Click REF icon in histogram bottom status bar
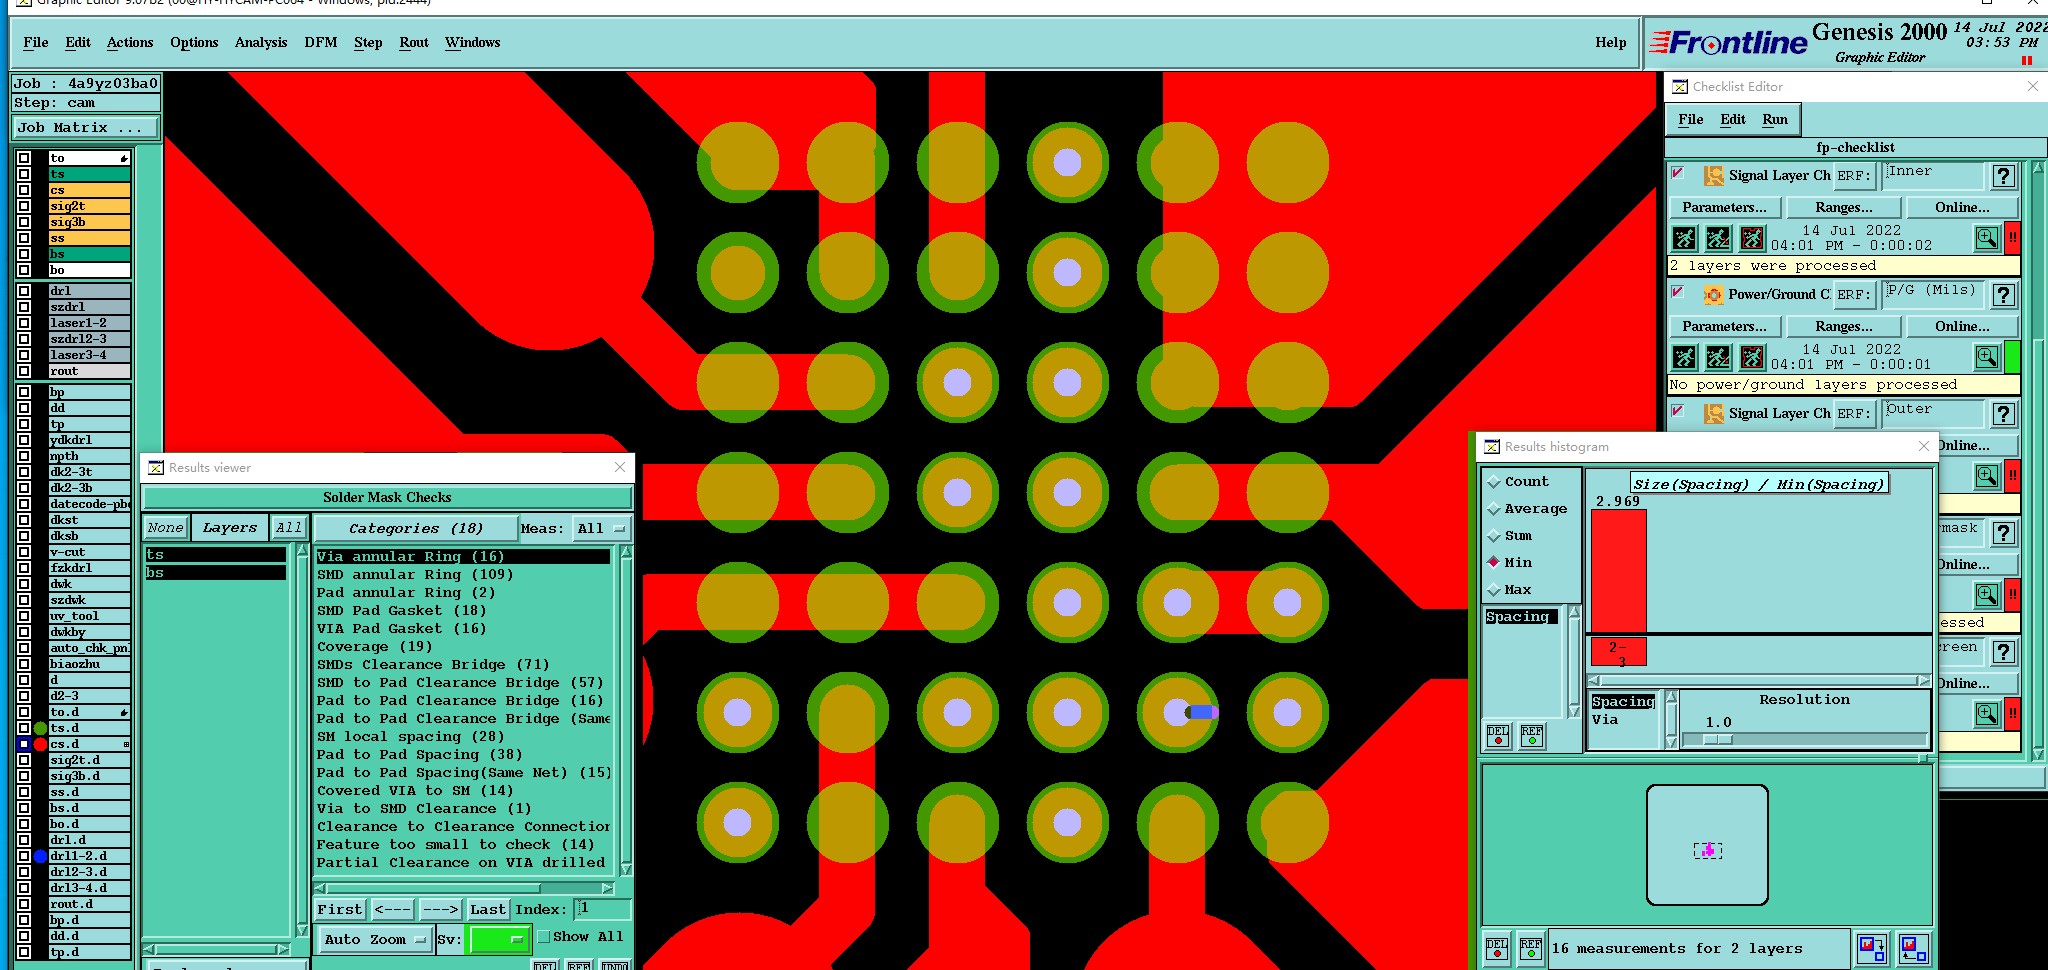Image resolution: width=2048 pixels, height=970 pixels. (1531, 948)
